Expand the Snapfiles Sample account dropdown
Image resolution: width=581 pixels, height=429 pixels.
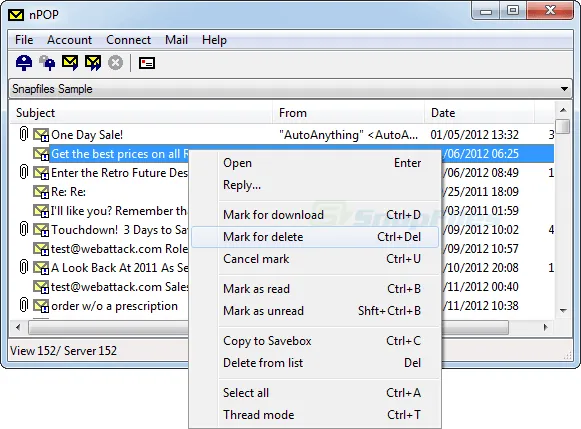pos(564,89)
